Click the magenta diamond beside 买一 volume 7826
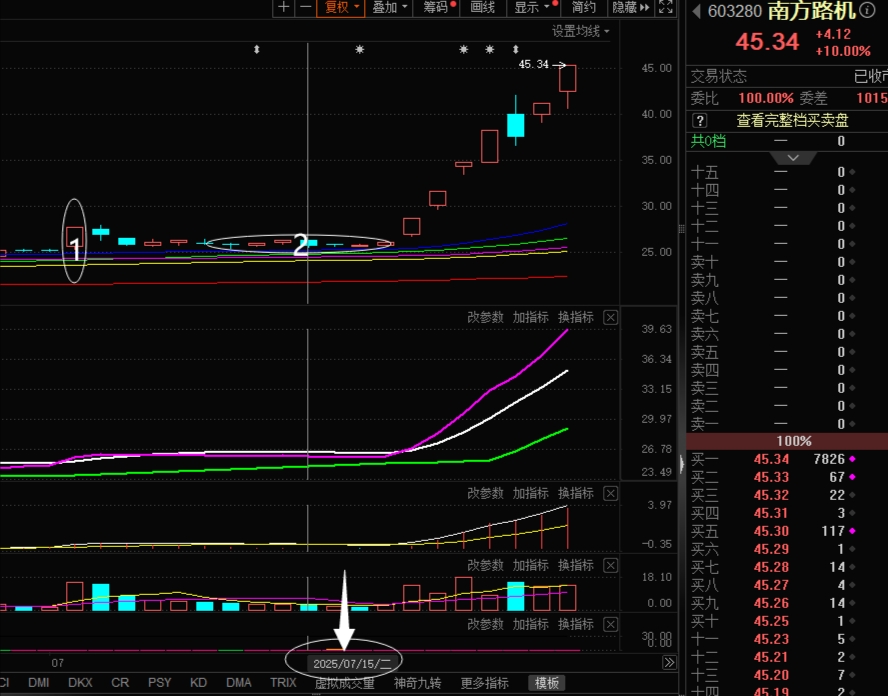The width and height of the screenshot is (888, 696). click(852, 459)
